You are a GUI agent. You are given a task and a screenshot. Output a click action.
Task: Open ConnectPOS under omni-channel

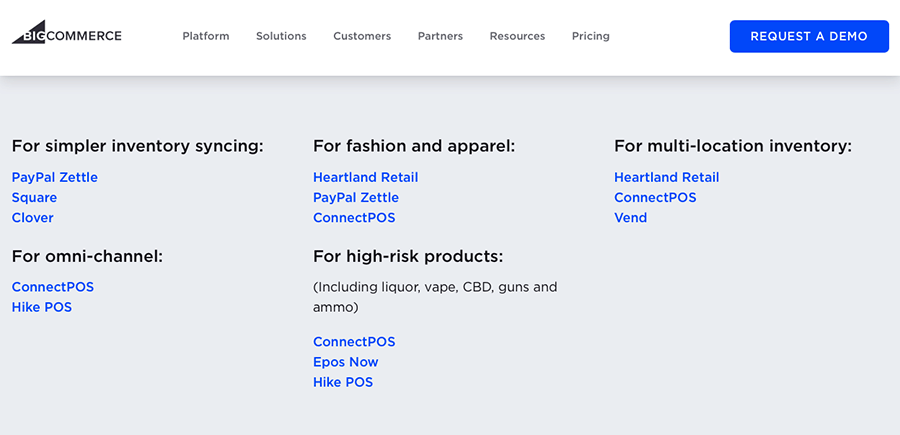click(53, 287)
